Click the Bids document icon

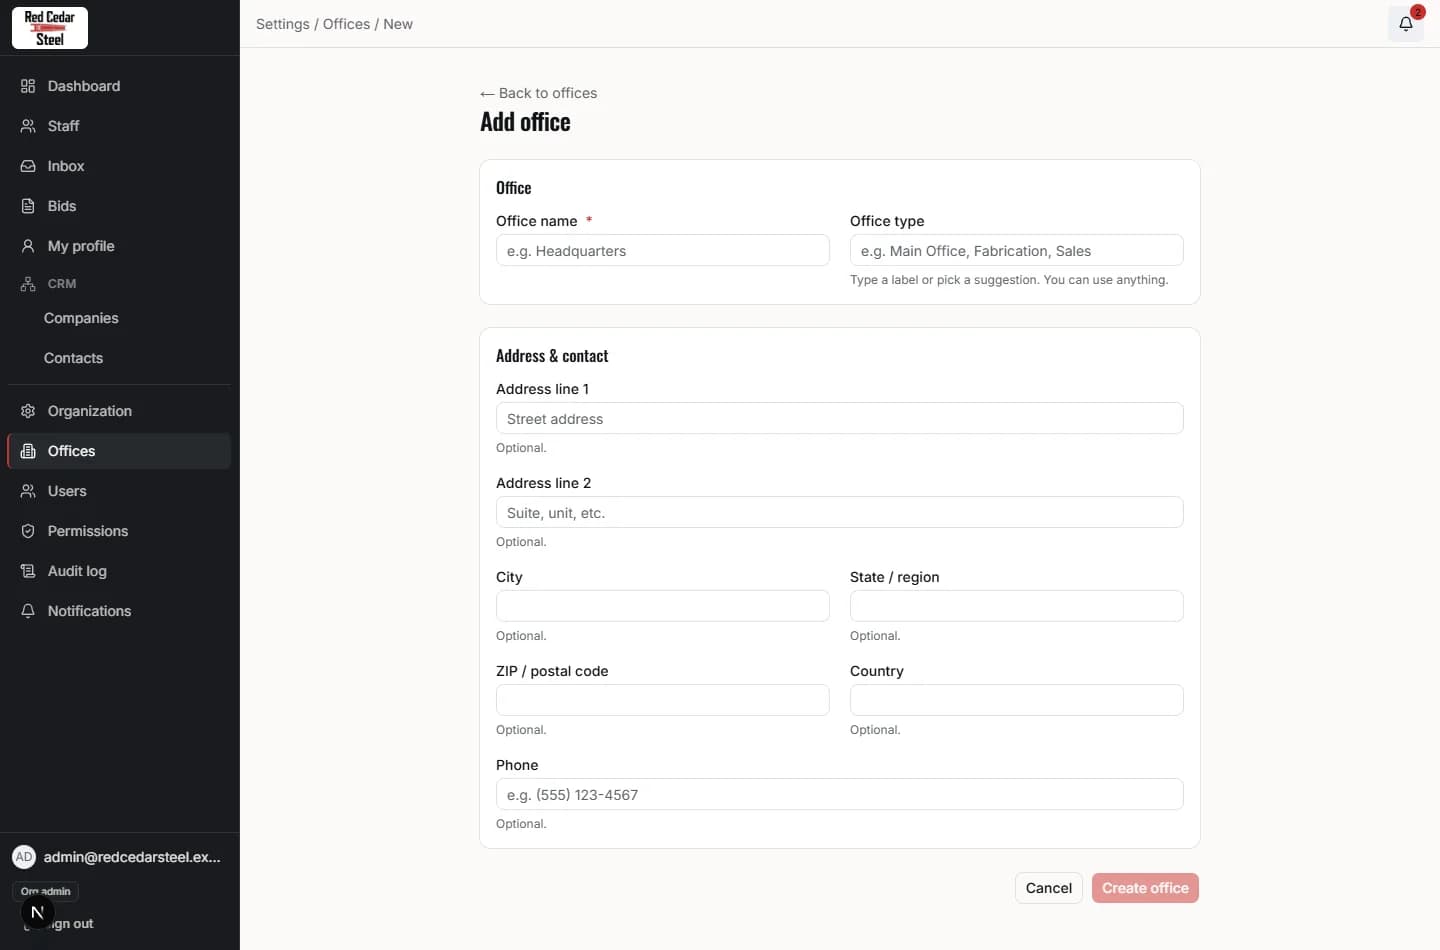click(28, 206)
